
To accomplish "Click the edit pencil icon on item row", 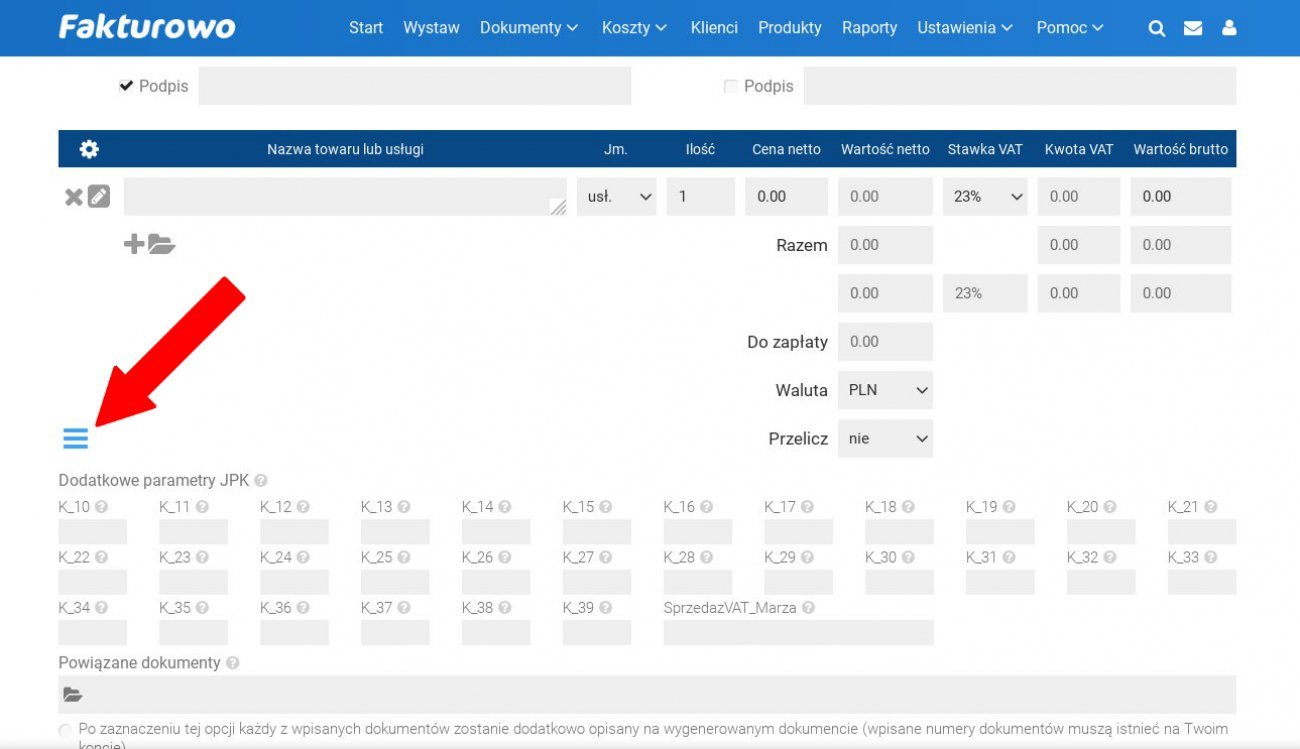I will click(98, 197).
